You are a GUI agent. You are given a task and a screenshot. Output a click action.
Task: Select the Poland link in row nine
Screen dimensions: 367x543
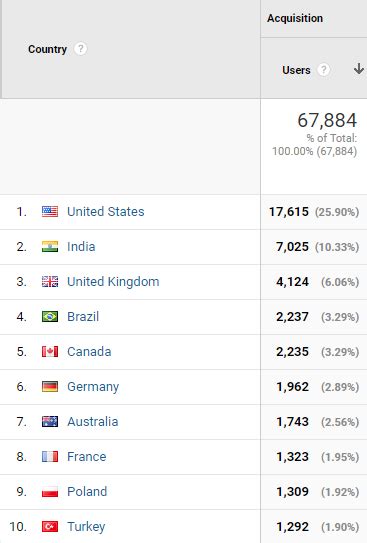(x=87, y=491)
